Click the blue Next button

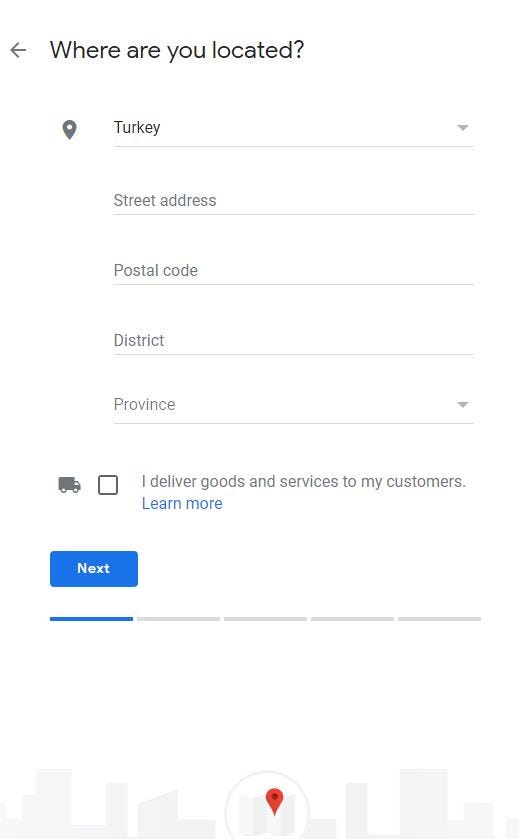[x=94, y=569]
